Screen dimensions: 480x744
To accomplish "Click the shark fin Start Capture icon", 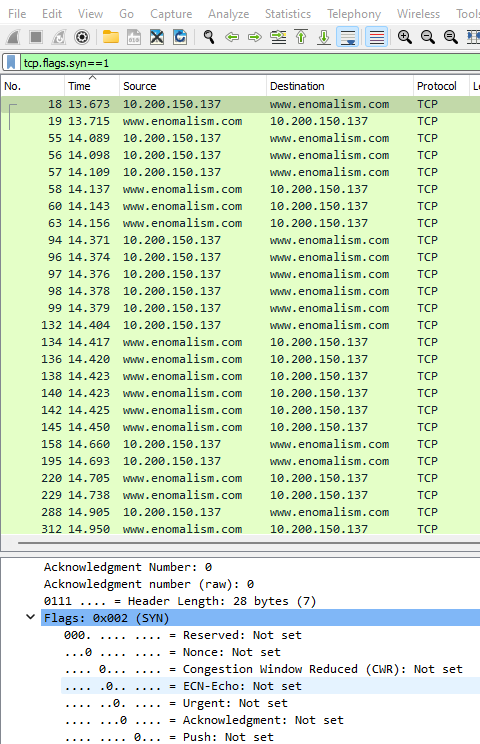I will click(13, 37).
